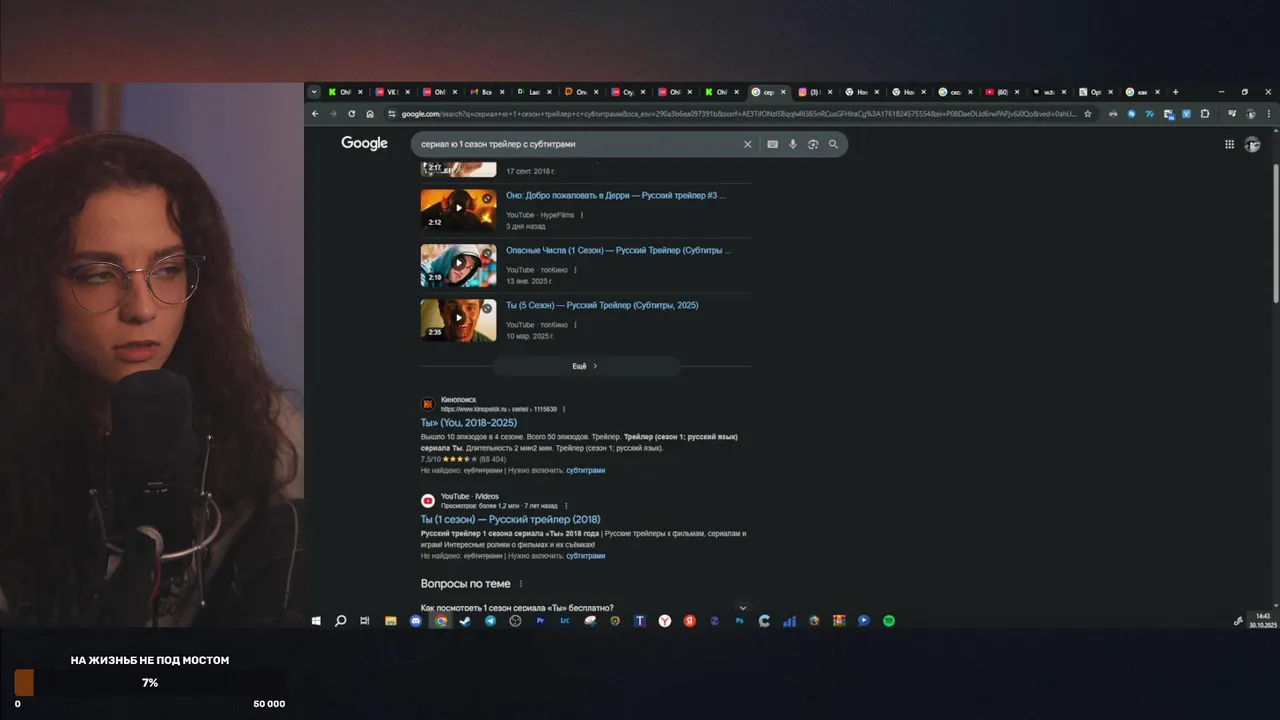Open the Google apps grid

click(1229, 144)
